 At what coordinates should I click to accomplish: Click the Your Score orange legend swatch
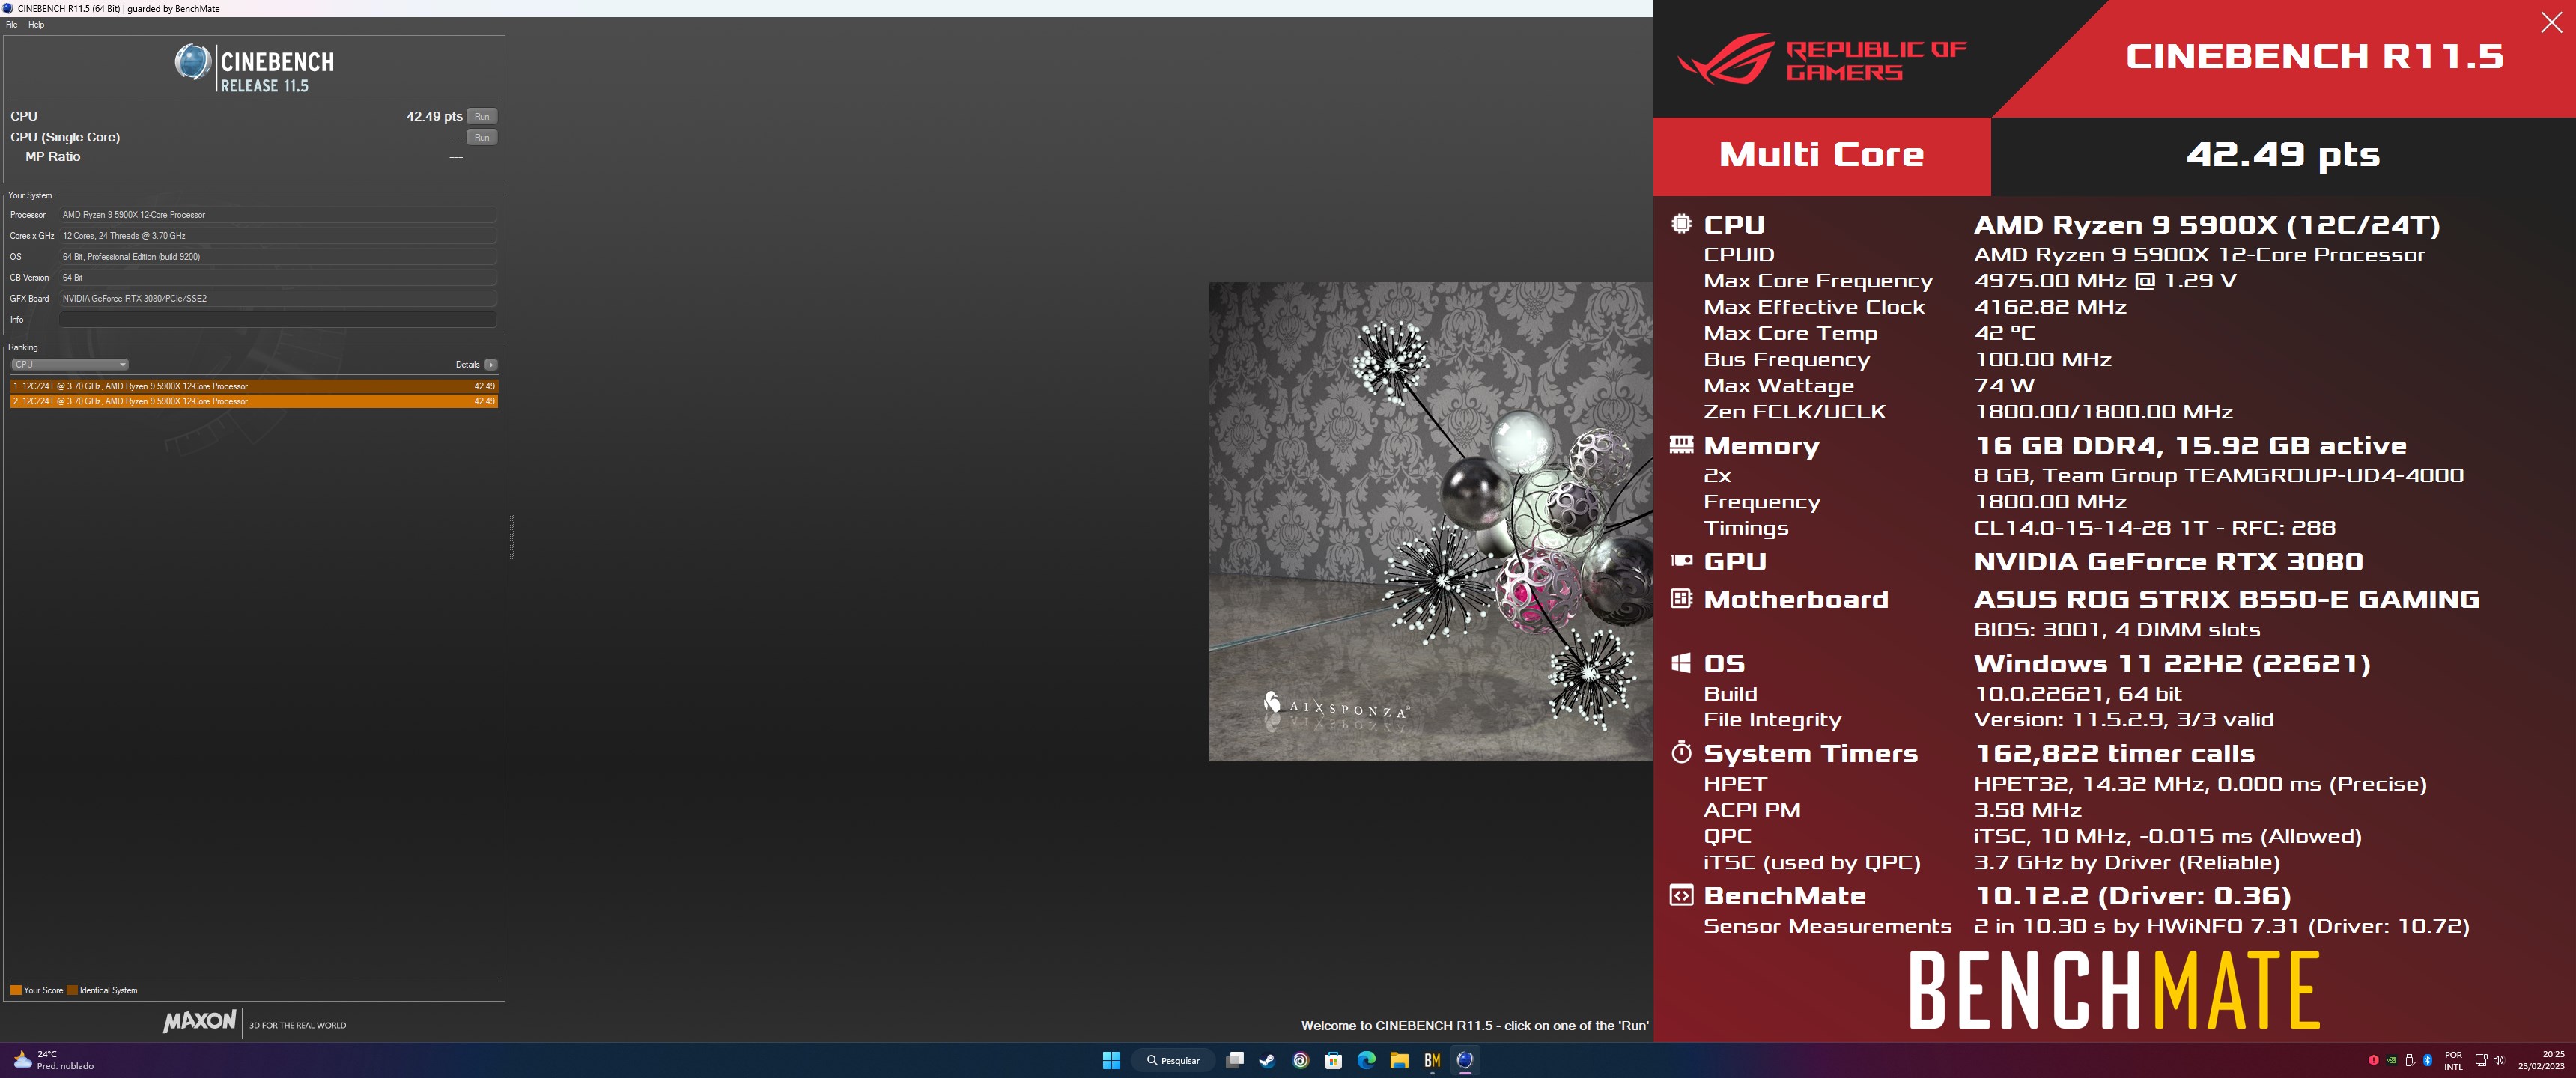tap(16, 990)
